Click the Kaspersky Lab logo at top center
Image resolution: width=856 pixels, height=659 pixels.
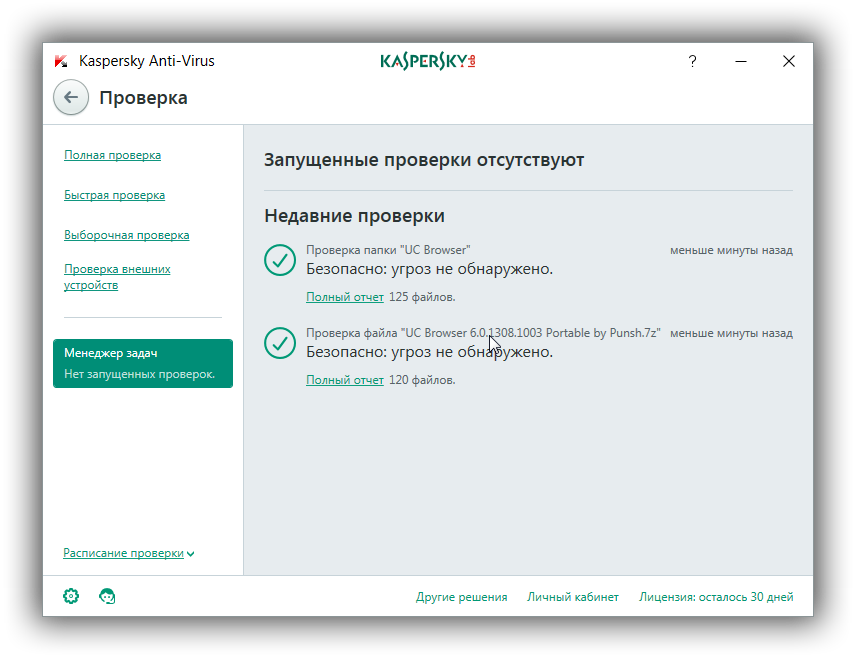(x=427, y=61)
